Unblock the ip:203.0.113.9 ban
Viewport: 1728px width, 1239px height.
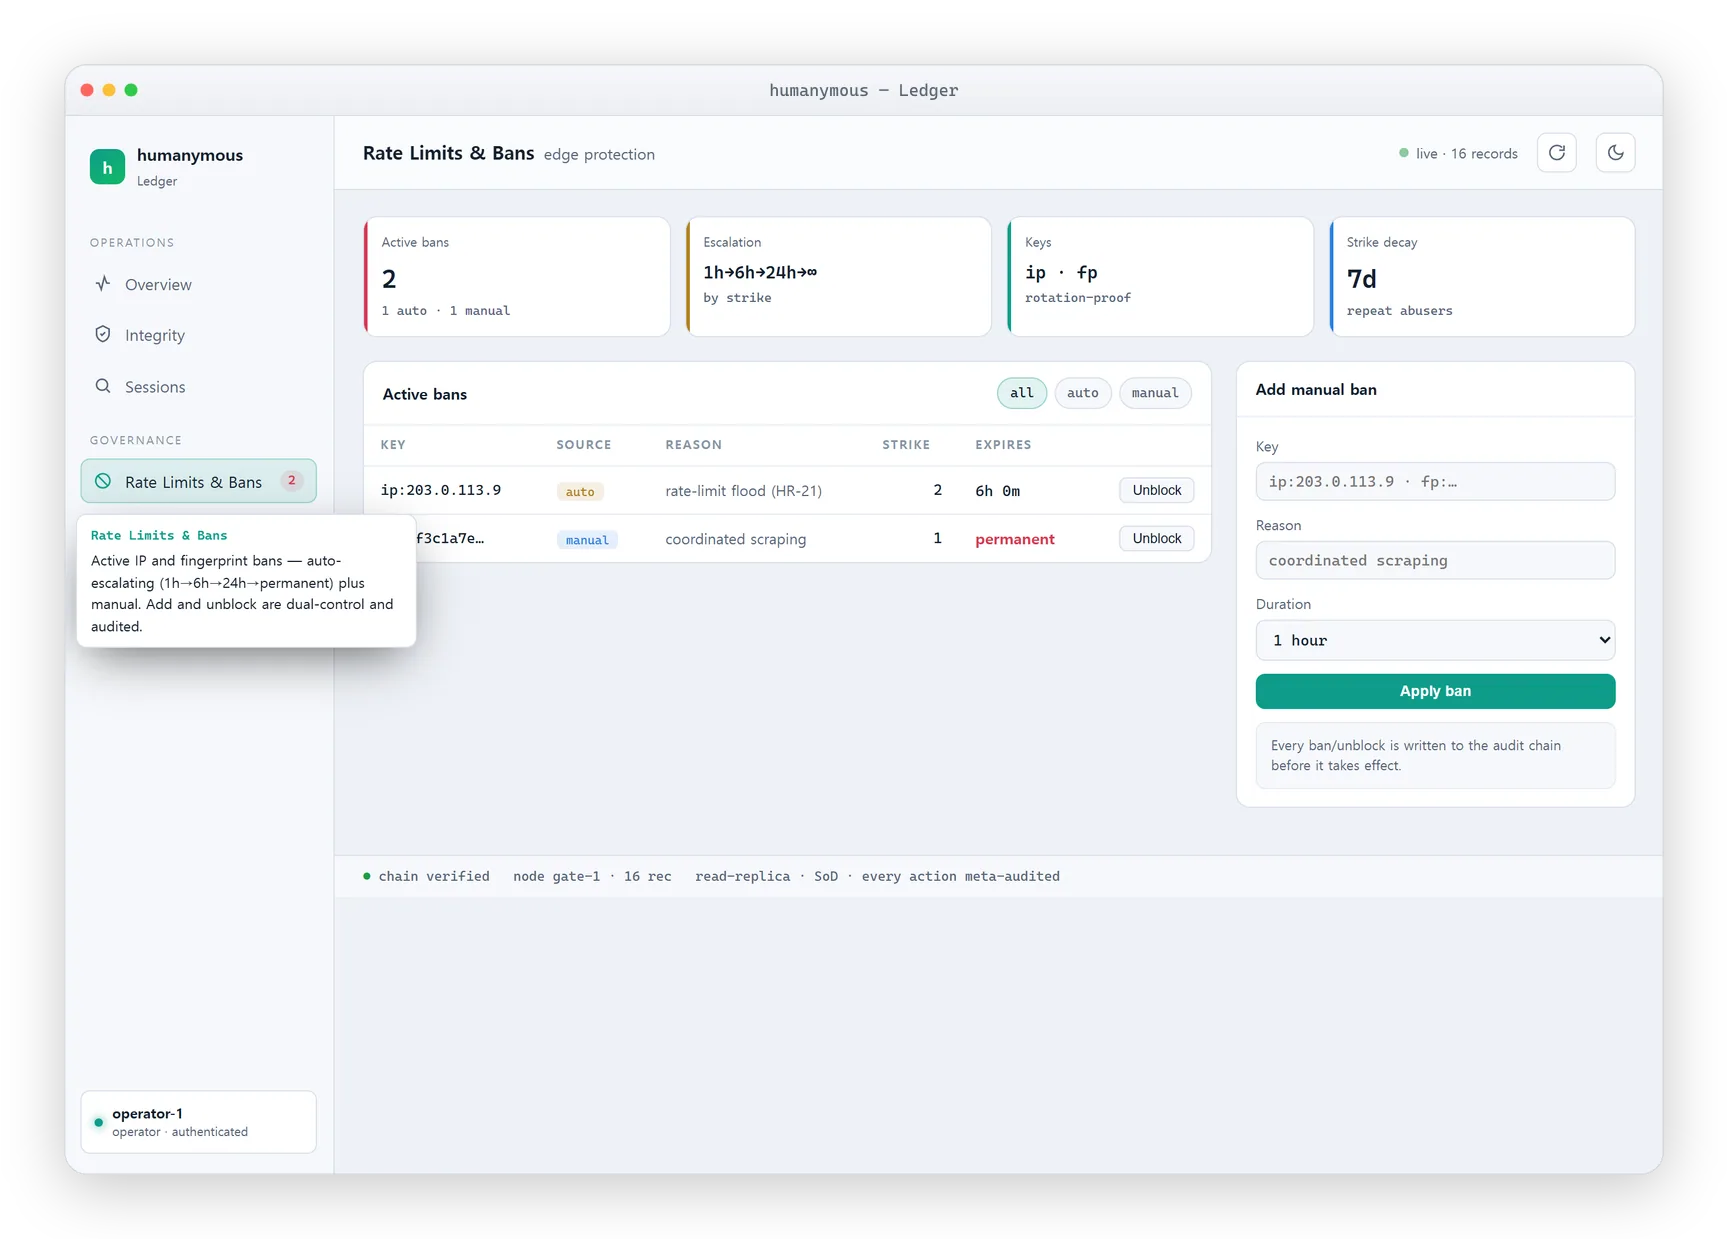[x=1156, y=490]
